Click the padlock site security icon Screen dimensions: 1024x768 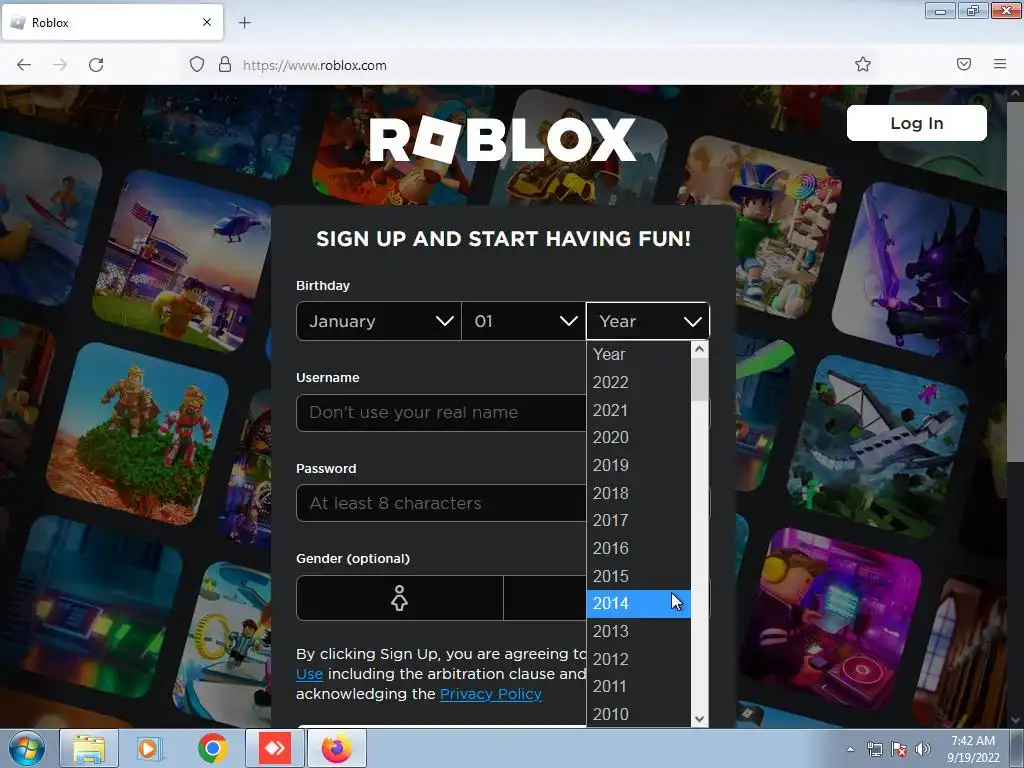click(225, 64)
